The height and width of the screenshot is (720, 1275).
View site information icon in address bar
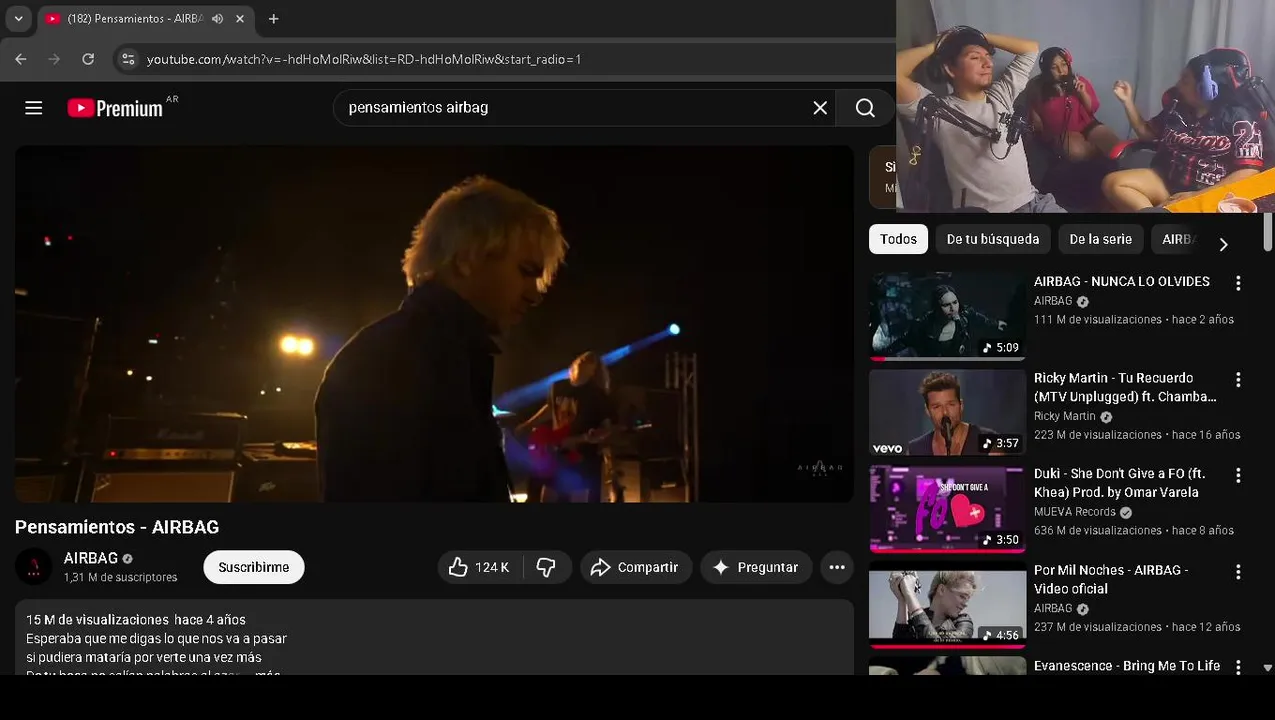click(x=128, y=59)
